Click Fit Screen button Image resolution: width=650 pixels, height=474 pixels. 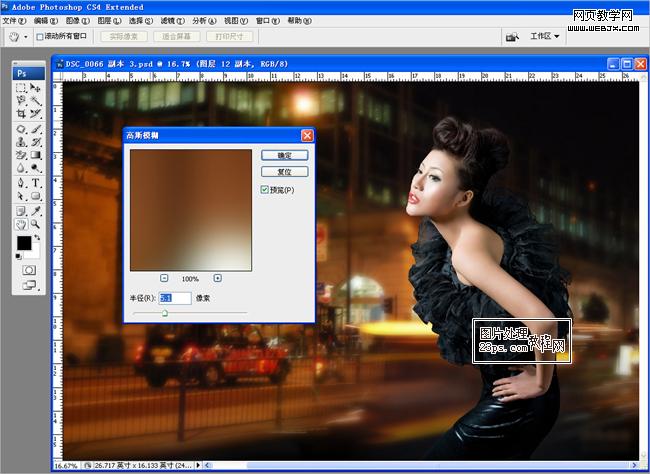[x=177, y=36]
